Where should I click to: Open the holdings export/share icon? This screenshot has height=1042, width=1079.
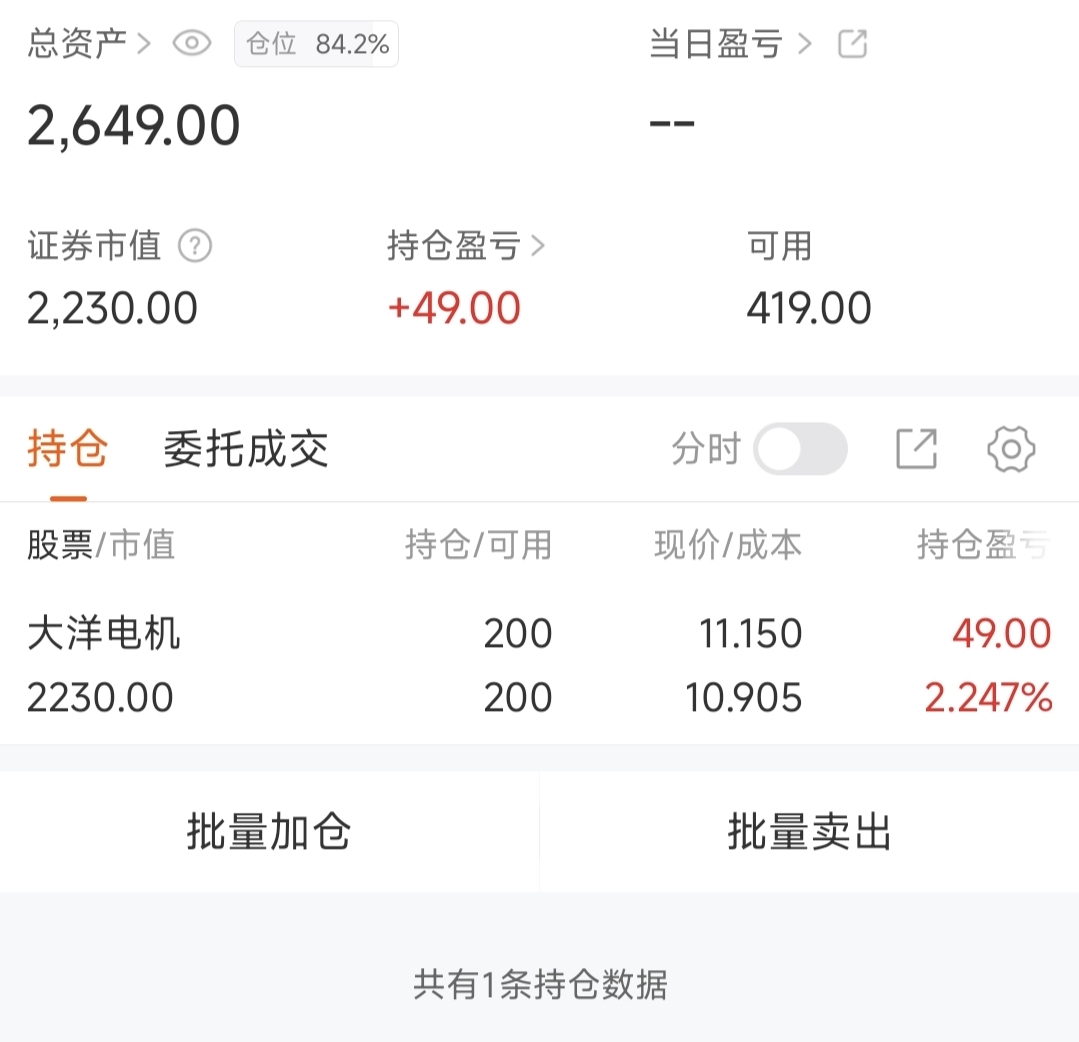point(916,449)
